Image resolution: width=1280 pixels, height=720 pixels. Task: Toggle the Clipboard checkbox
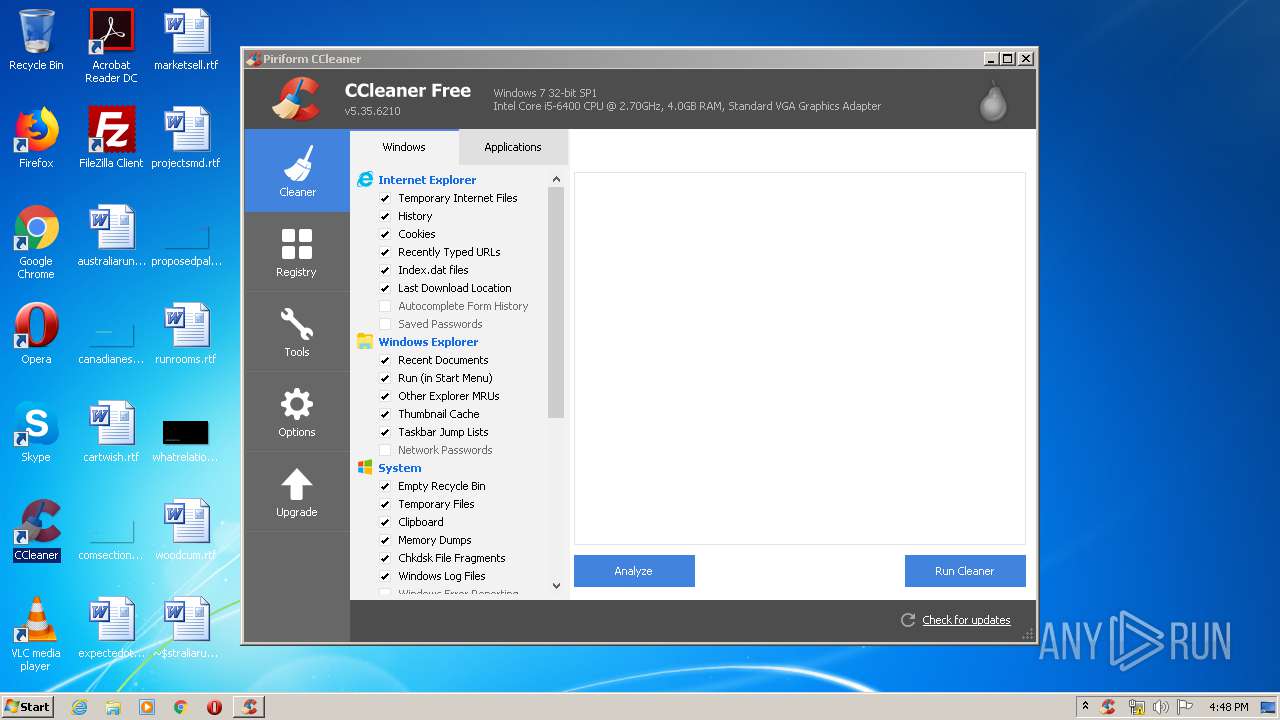click(x=385, y=522)
